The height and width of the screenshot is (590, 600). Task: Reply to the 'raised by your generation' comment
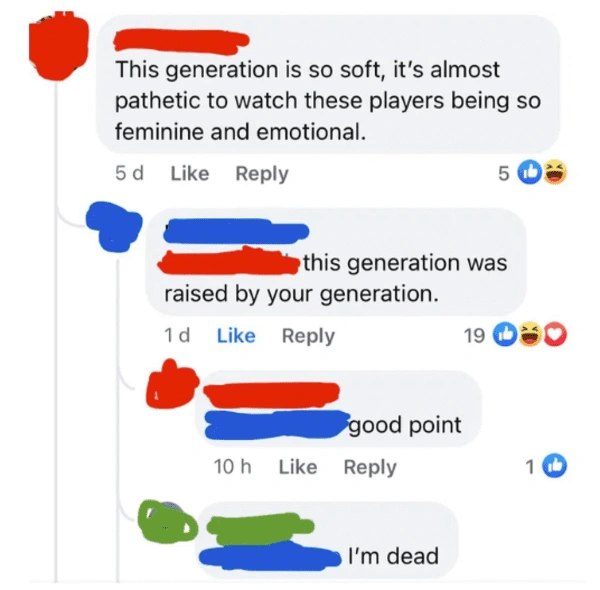coord(308,336)
